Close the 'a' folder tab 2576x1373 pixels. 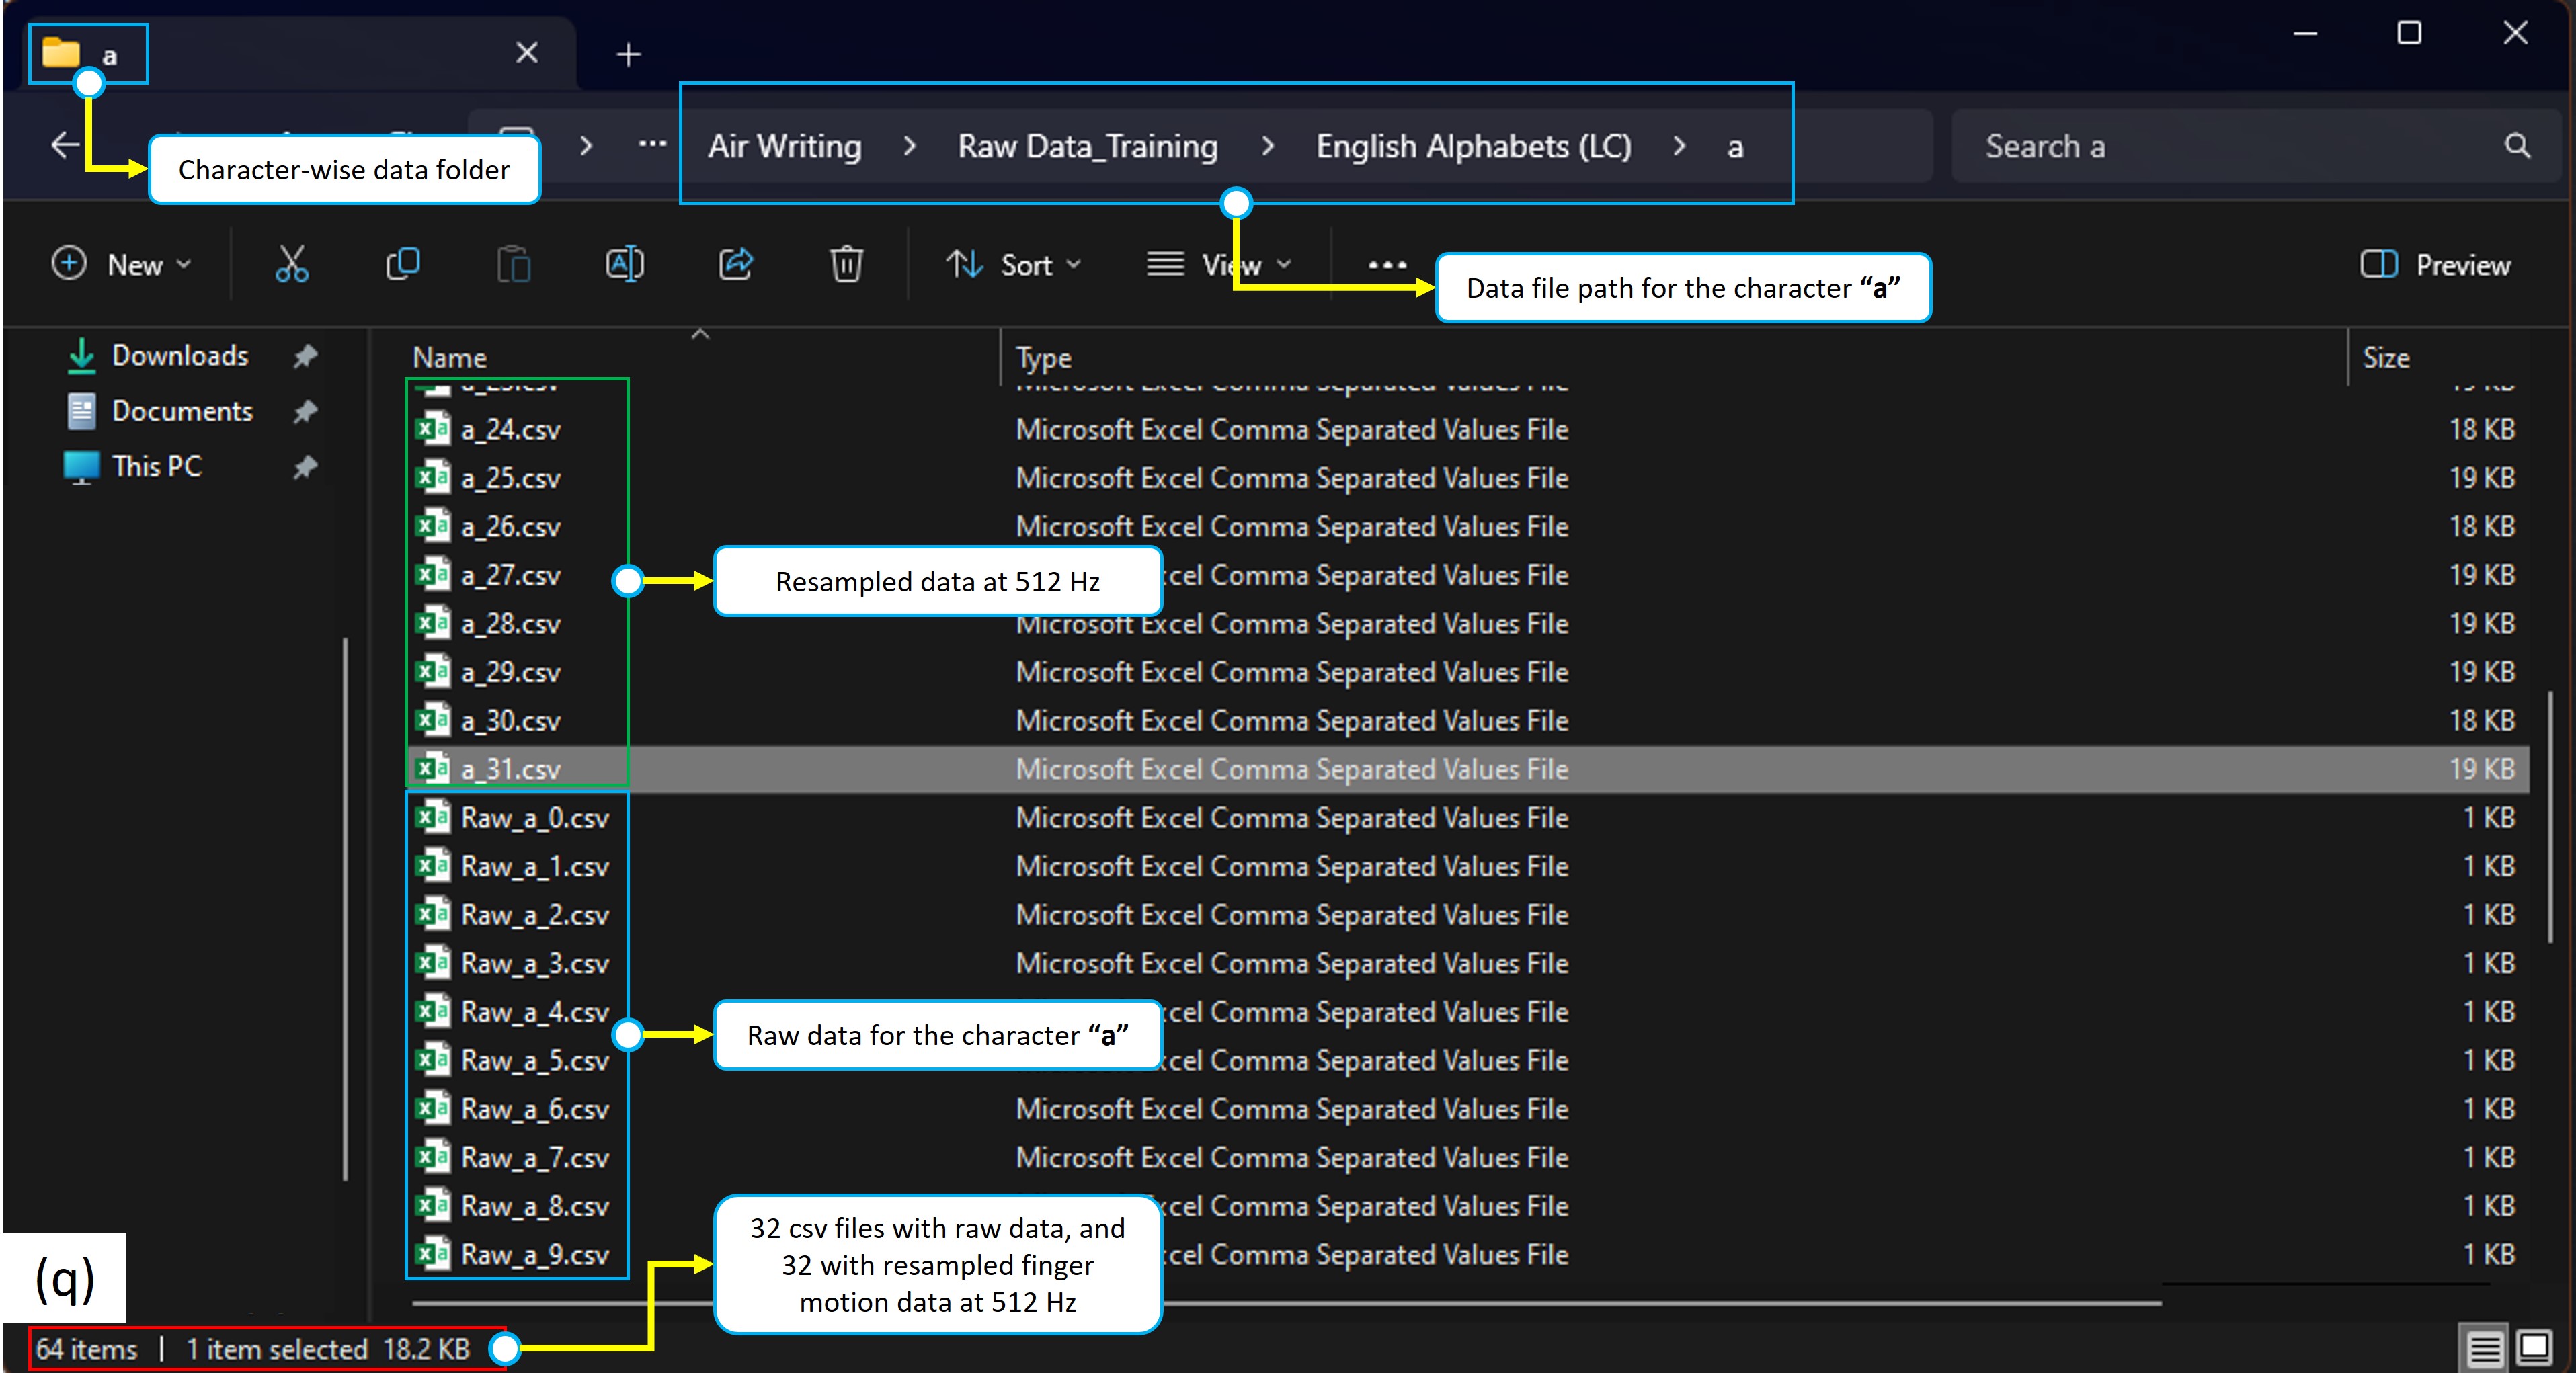coord(527,53)
